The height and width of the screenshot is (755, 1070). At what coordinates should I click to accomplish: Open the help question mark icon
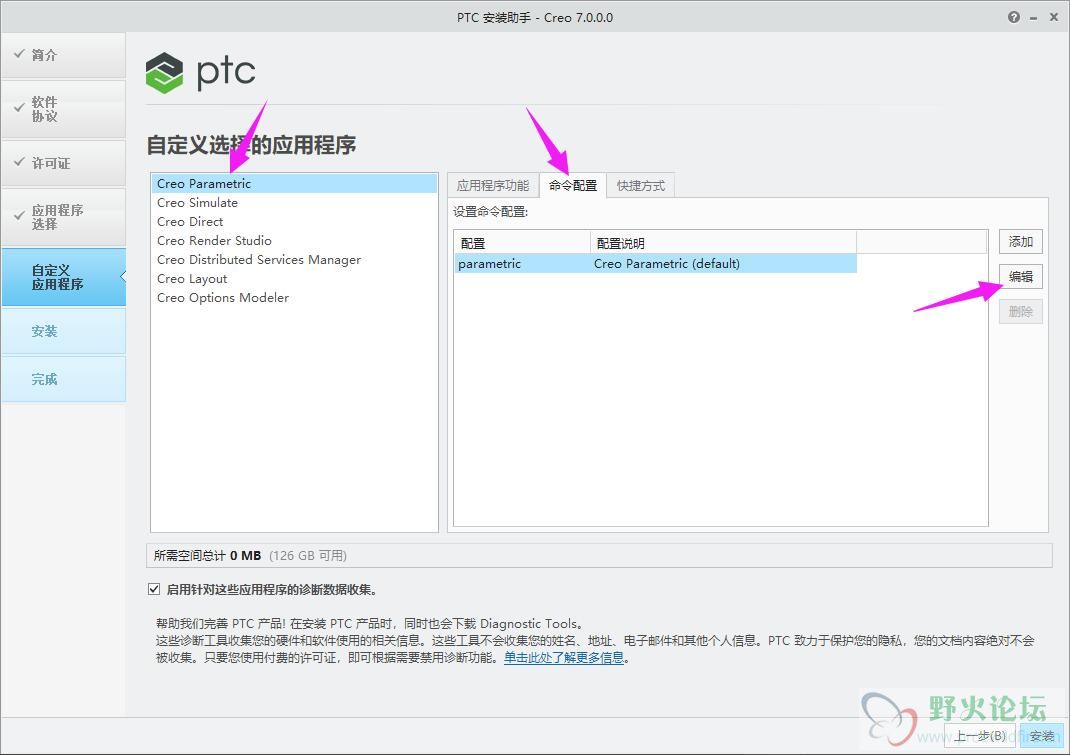click(1013, 17)
